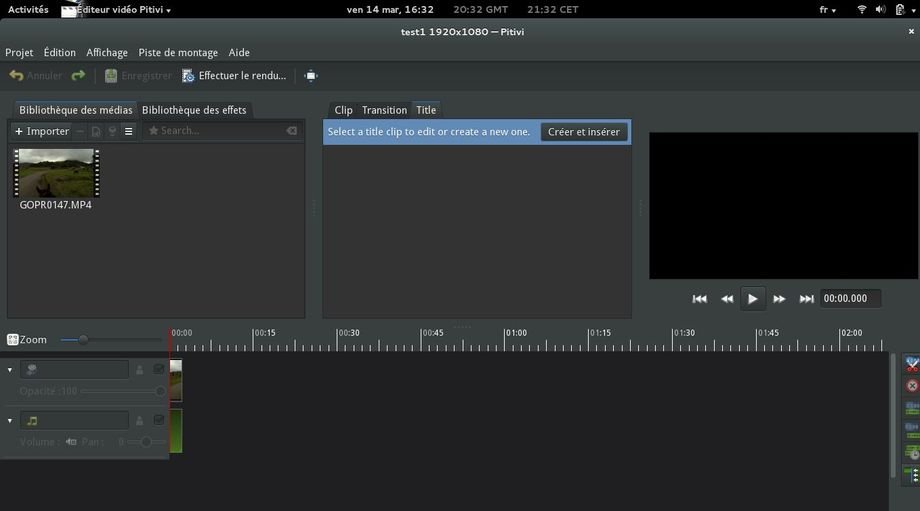Open the Piste de montage menu
The image size is (920, 511).
[x=178, y=52]
